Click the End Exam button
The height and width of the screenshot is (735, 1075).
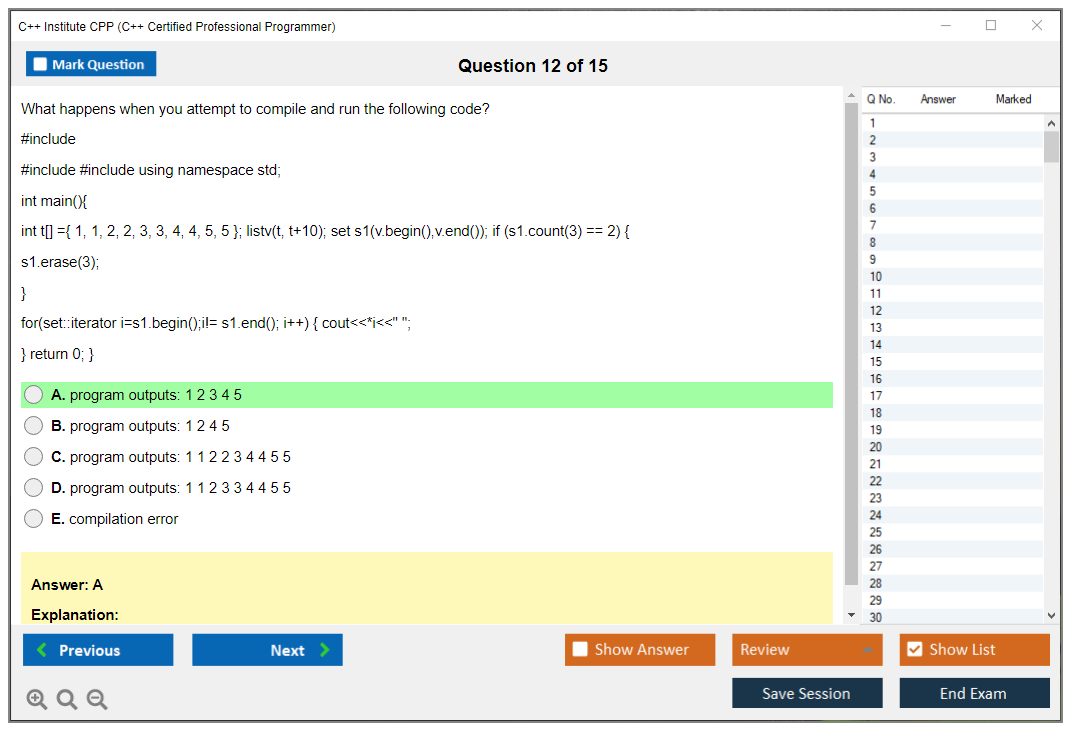[974, 693]
